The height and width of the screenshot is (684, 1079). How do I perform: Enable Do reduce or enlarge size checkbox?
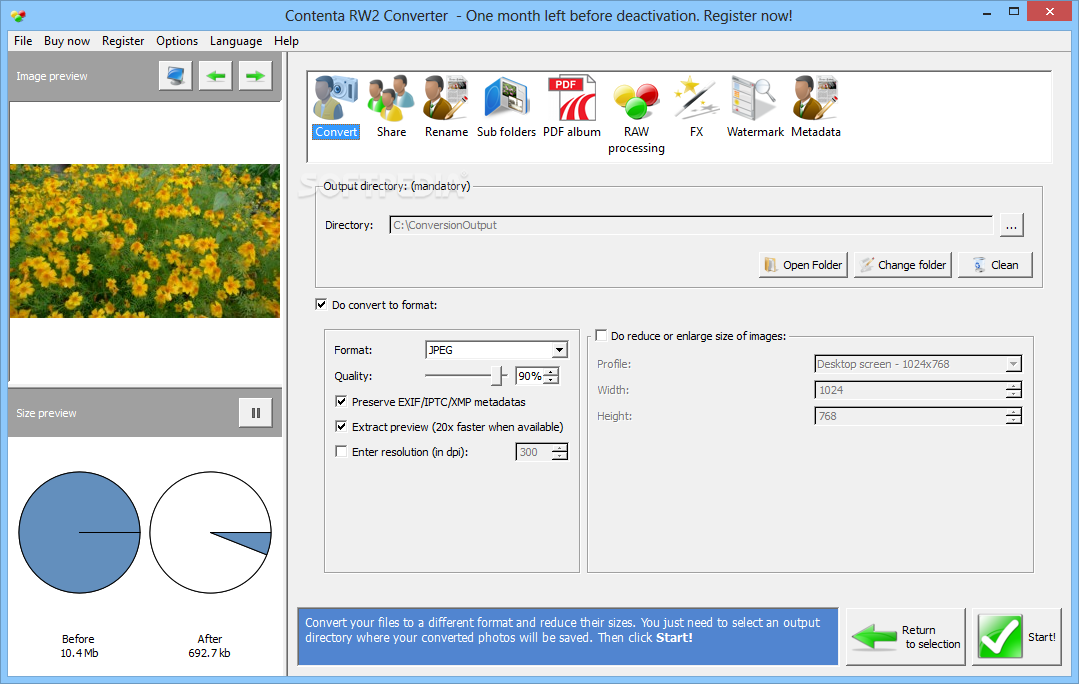click(601, 335)
